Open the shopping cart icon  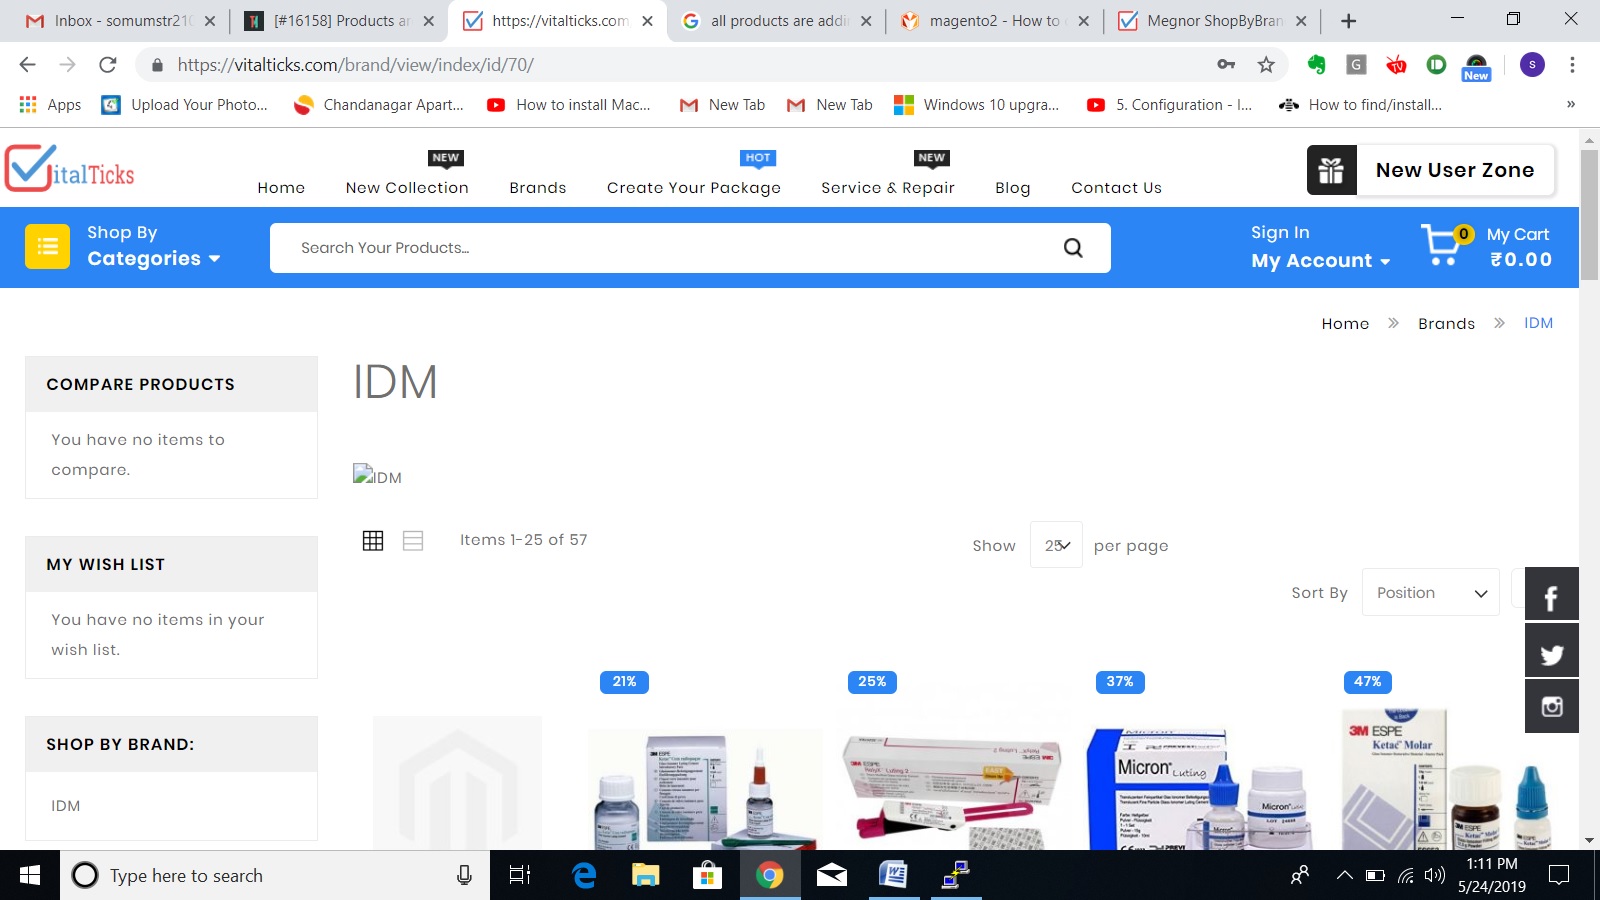tap(1442, 245)
